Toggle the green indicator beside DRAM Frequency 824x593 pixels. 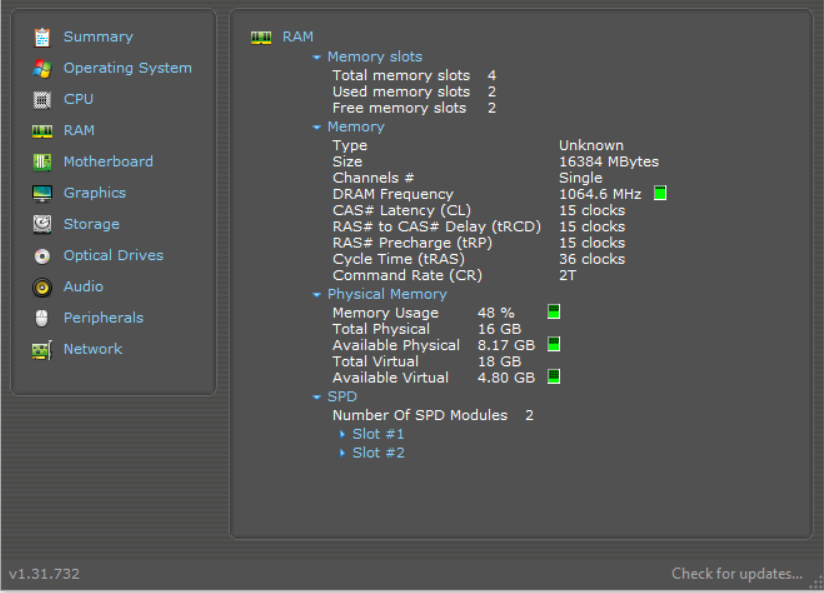coord(658,194)
